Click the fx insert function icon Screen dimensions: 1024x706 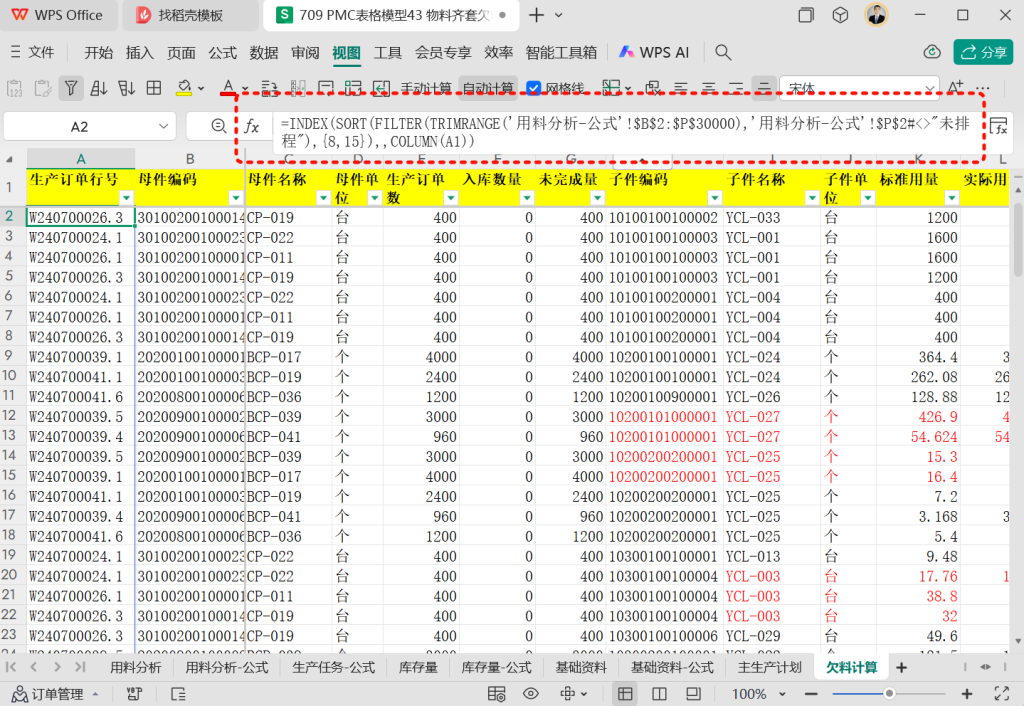[x=251, y=127]
